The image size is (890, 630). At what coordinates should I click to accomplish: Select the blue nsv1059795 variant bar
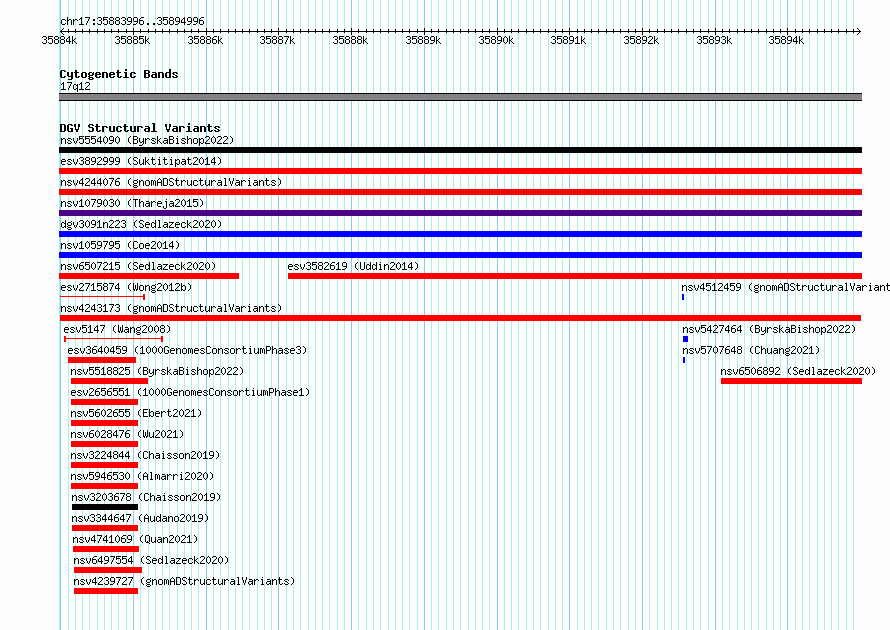(x=460, y=255)
